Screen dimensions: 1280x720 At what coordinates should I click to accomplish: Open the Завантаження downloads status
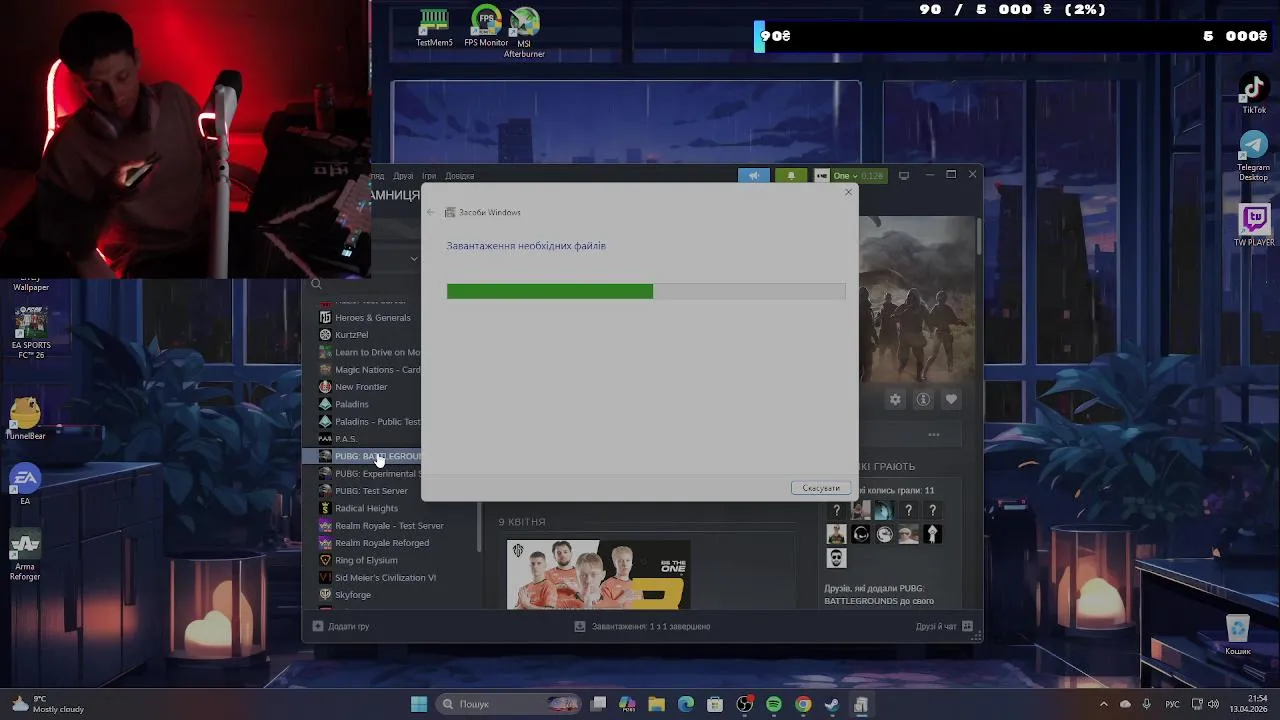tap(642, 626)
